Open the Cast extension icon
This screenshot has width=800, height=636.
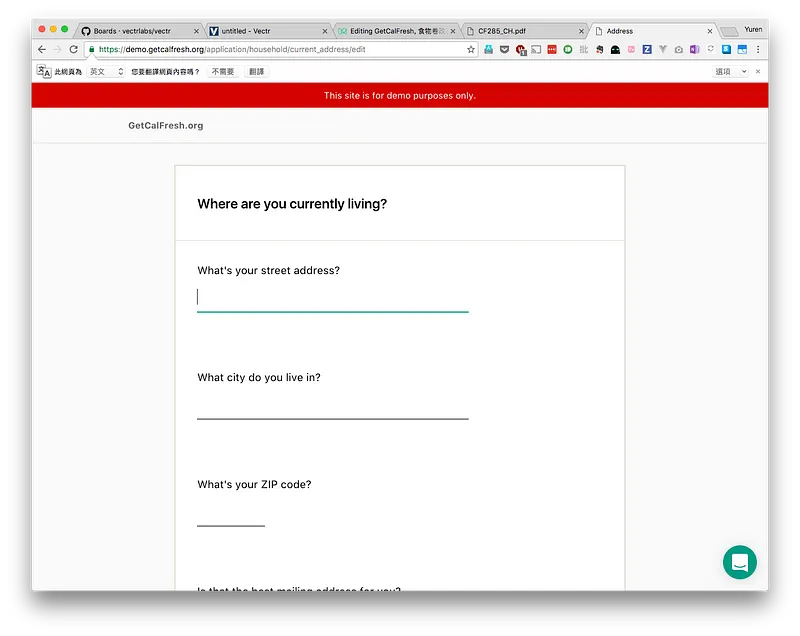point(536,49)
